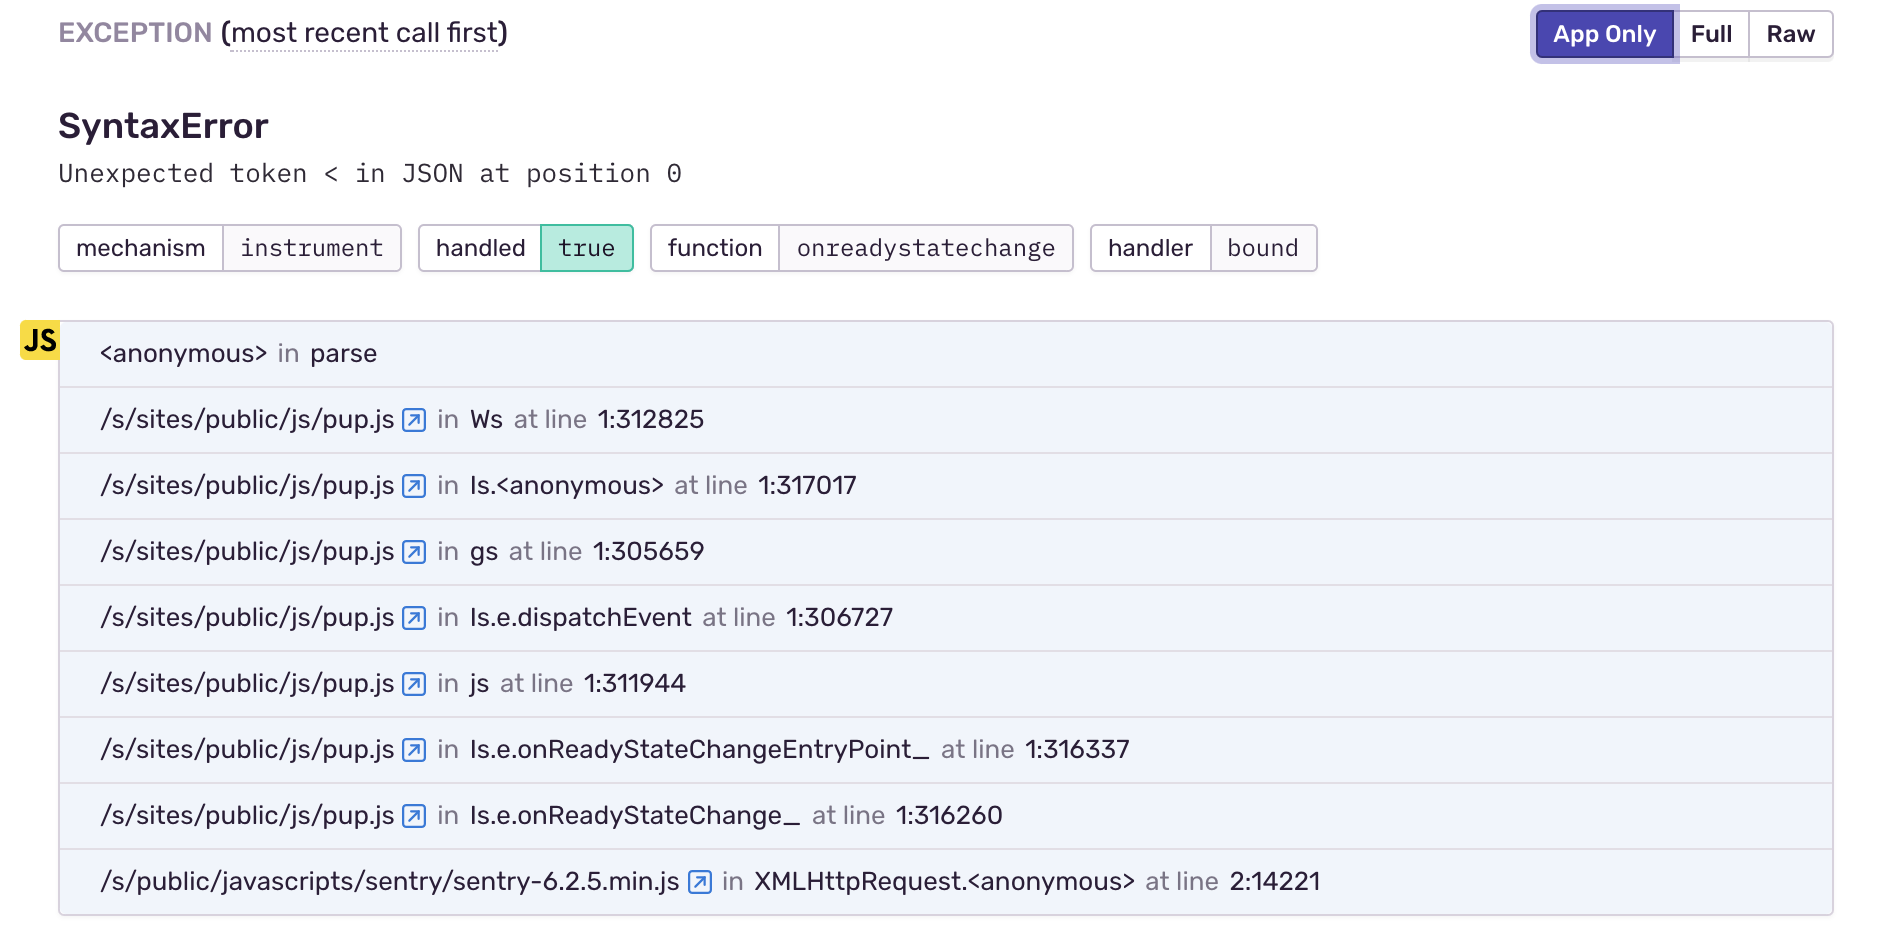1890x946 pixels.
Task: Open source for ls.<anonymous> at line 1:317017
Action: [x=413, y=486]
